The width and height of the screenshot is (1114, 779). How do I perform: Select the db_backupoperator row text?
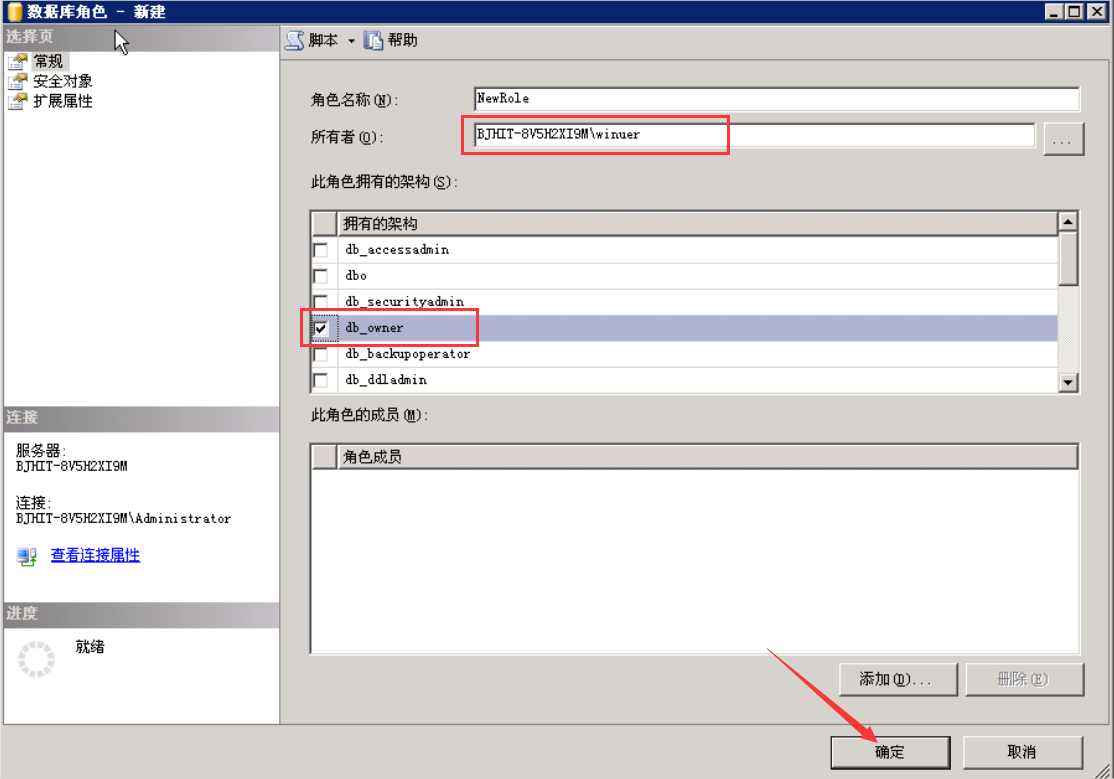[x=408, y=354]
